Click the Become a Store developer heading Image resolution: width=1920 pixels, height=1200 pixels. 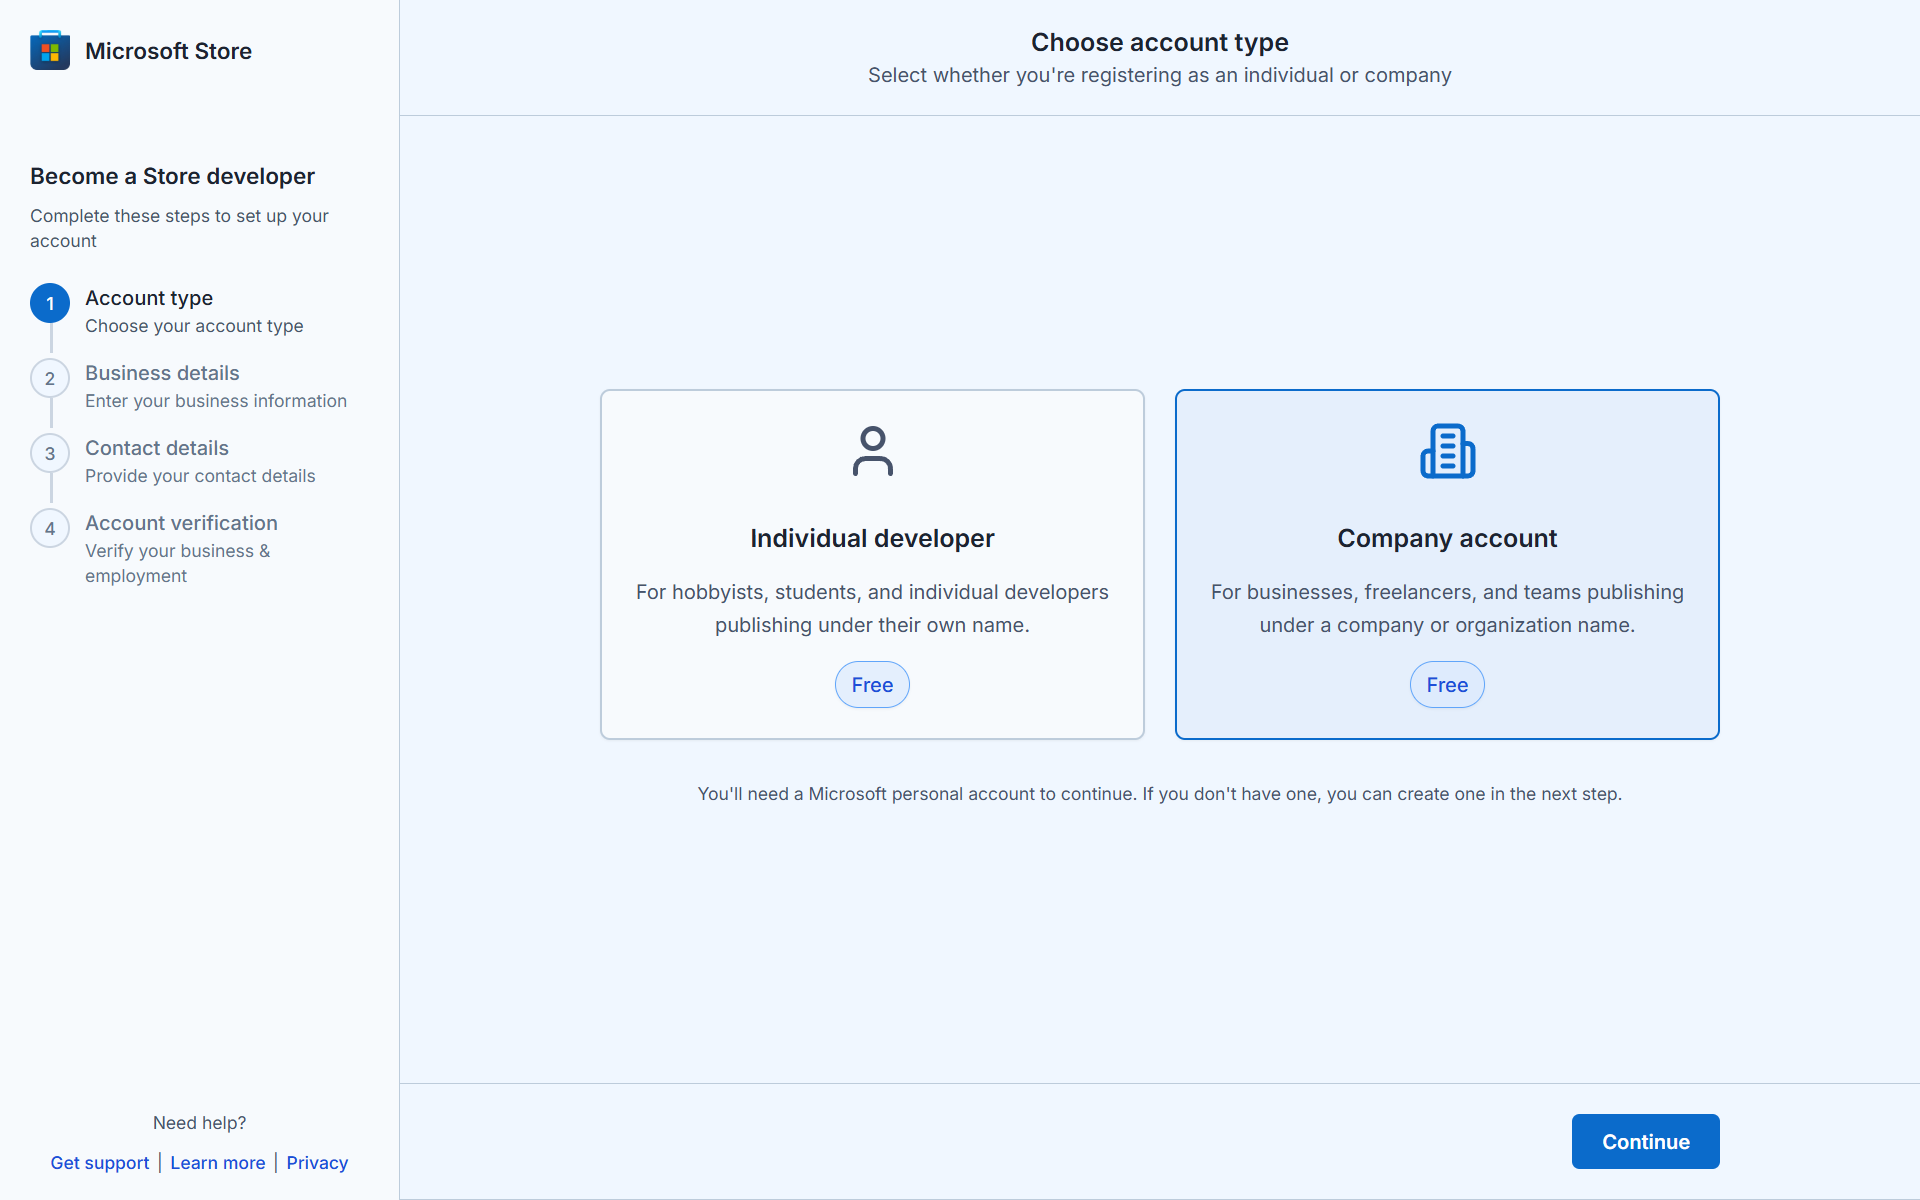(x=171, y=176)
